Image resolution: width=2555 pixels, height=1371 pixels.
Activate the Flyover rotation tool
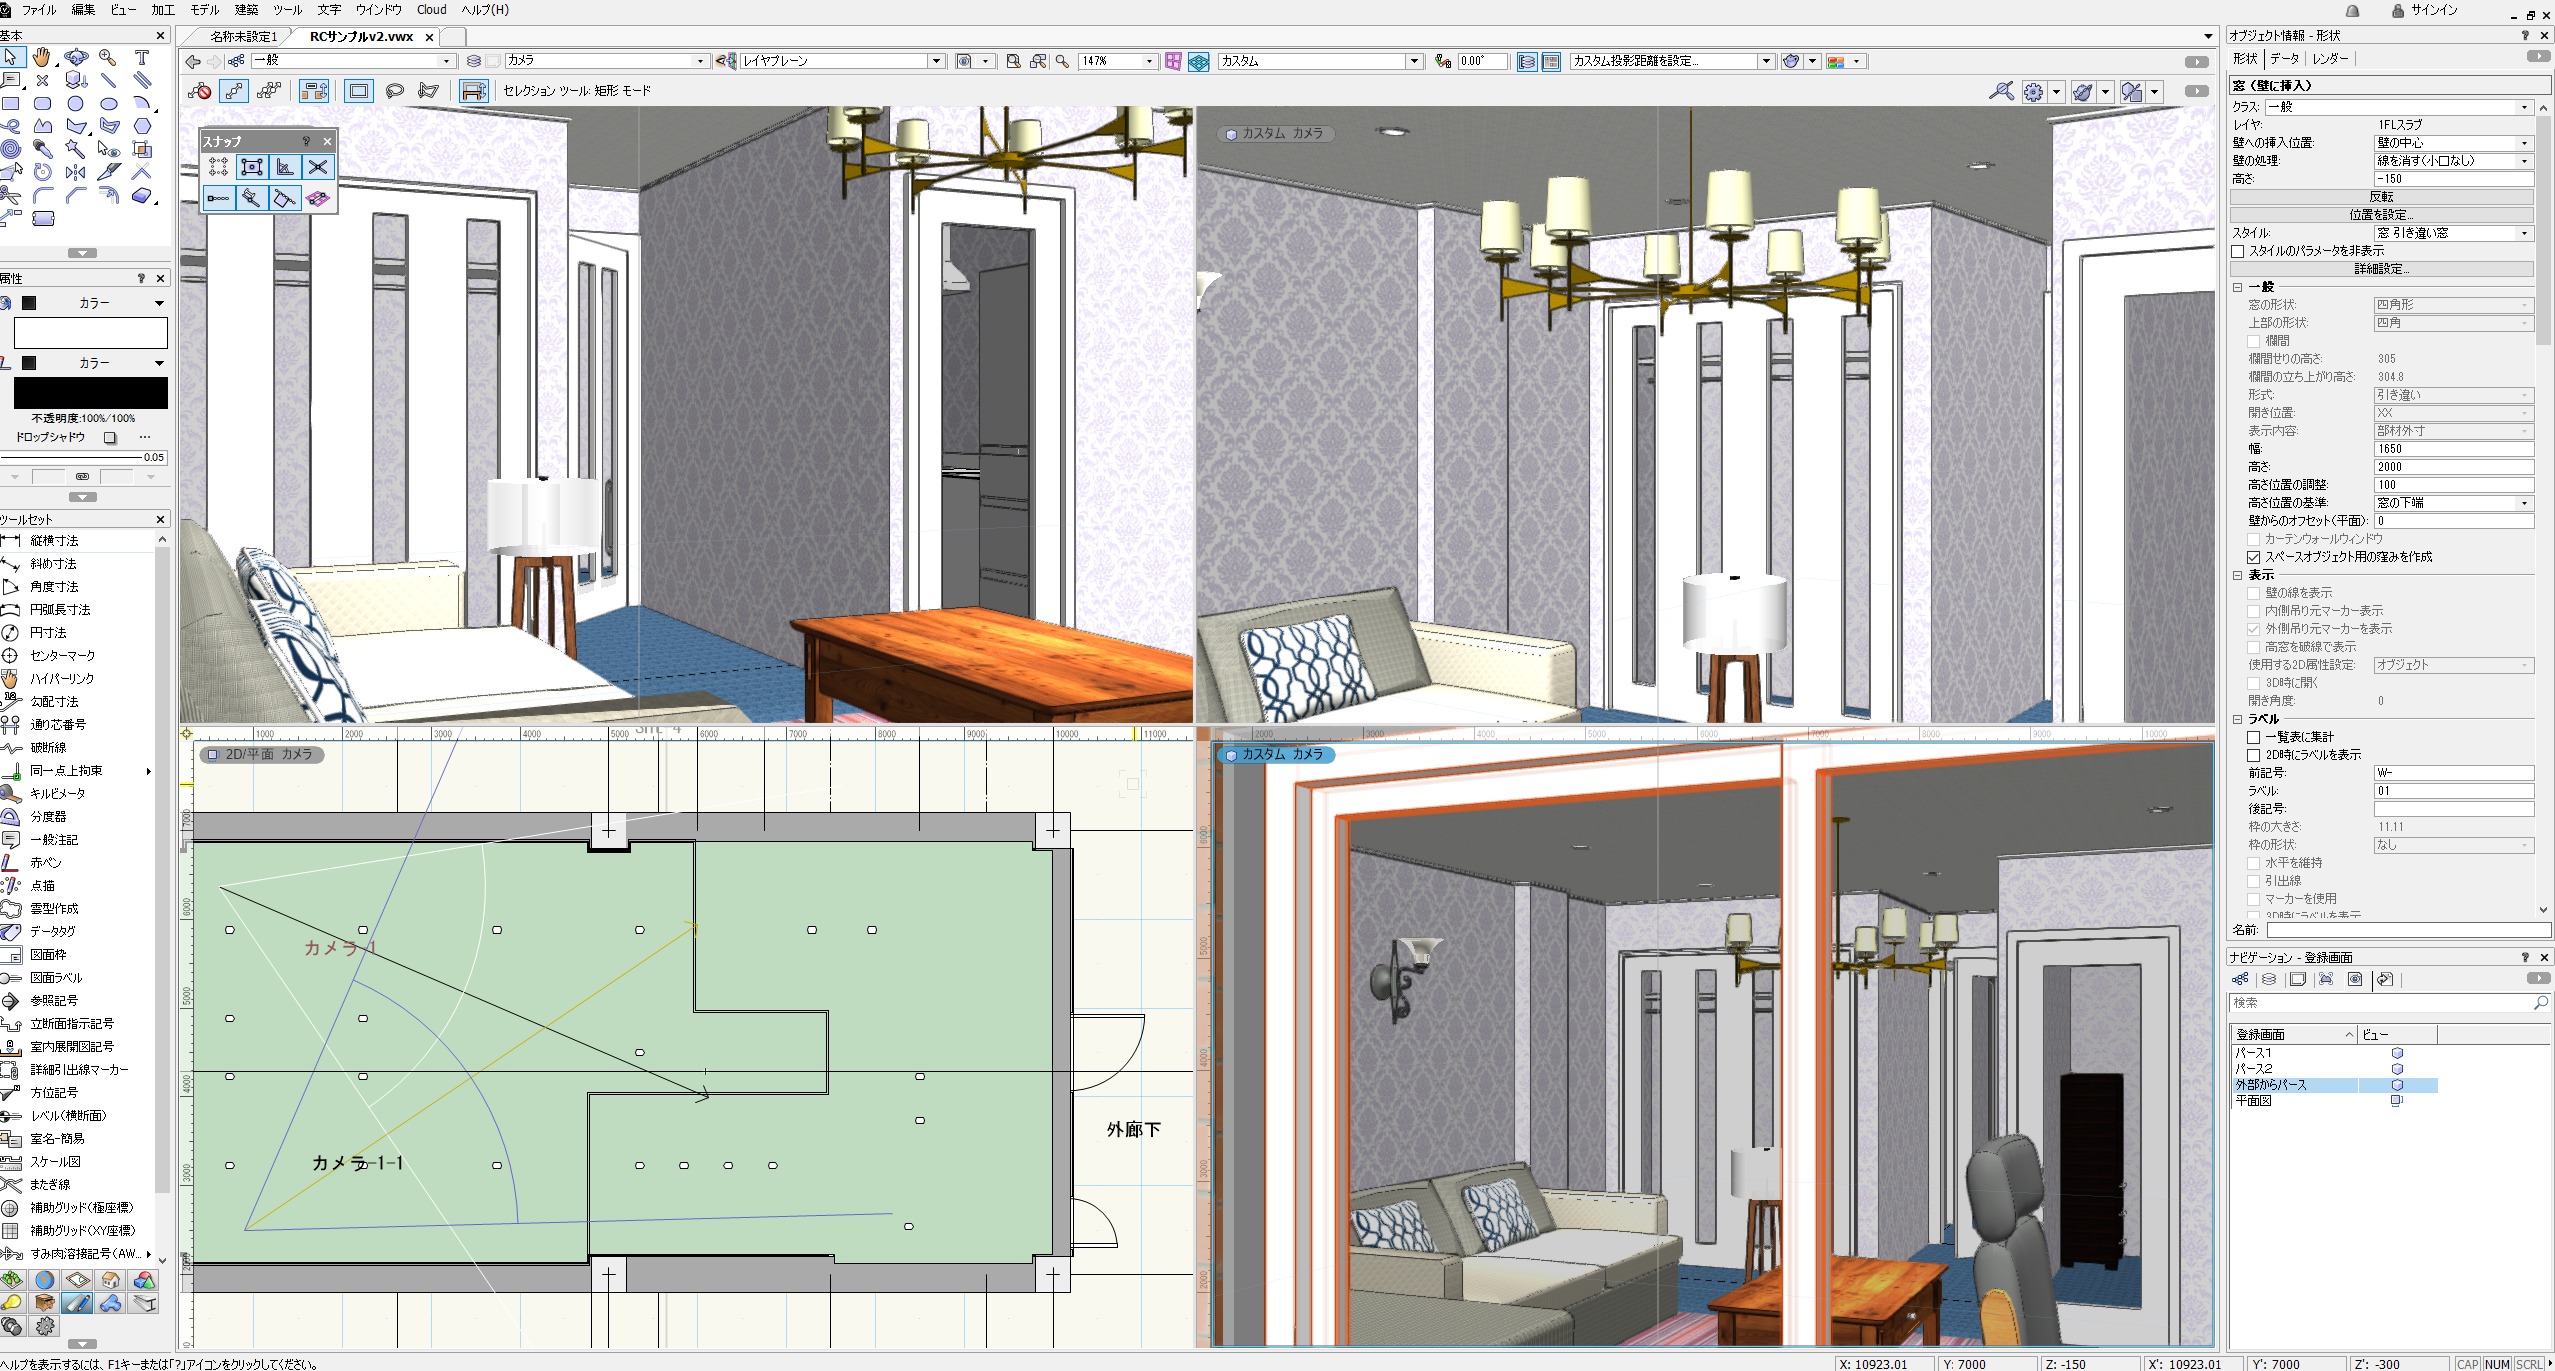76,58
